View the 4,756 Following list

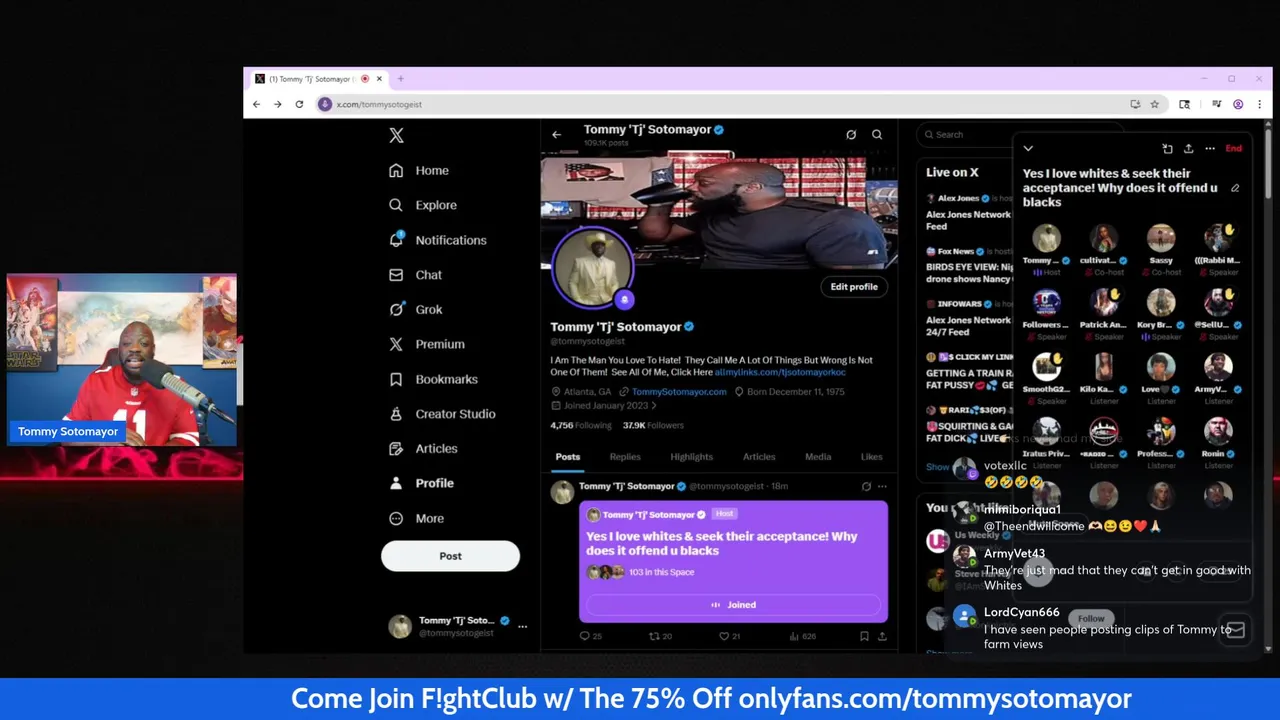pyautogui.click(x=581, y=425)
